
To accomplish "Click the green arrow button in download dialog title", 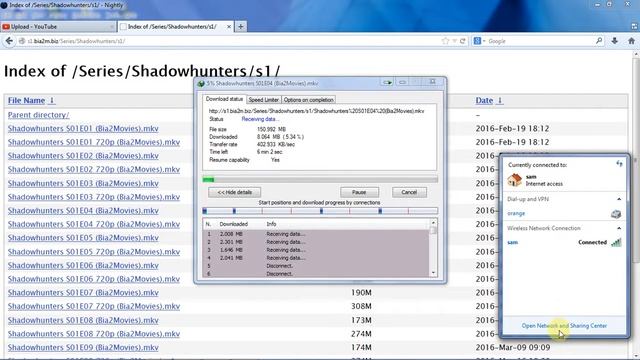I will pos(387,82).
